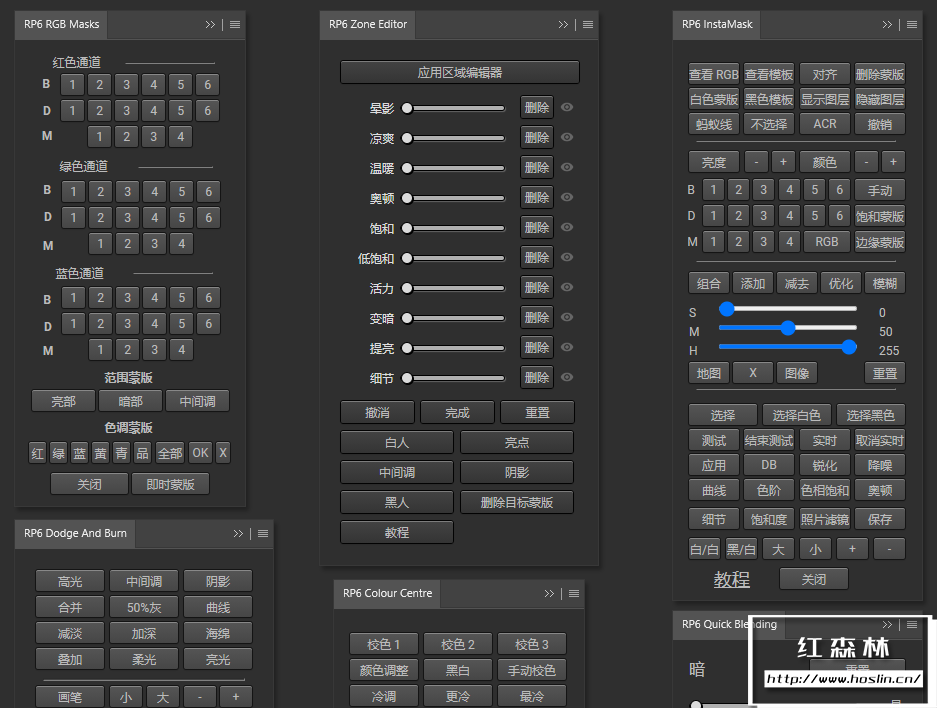This screenshot has height=708, width=937.
Task: Select the RP6 Dodge And Burn tab
Action: click(x=75, y=534)
